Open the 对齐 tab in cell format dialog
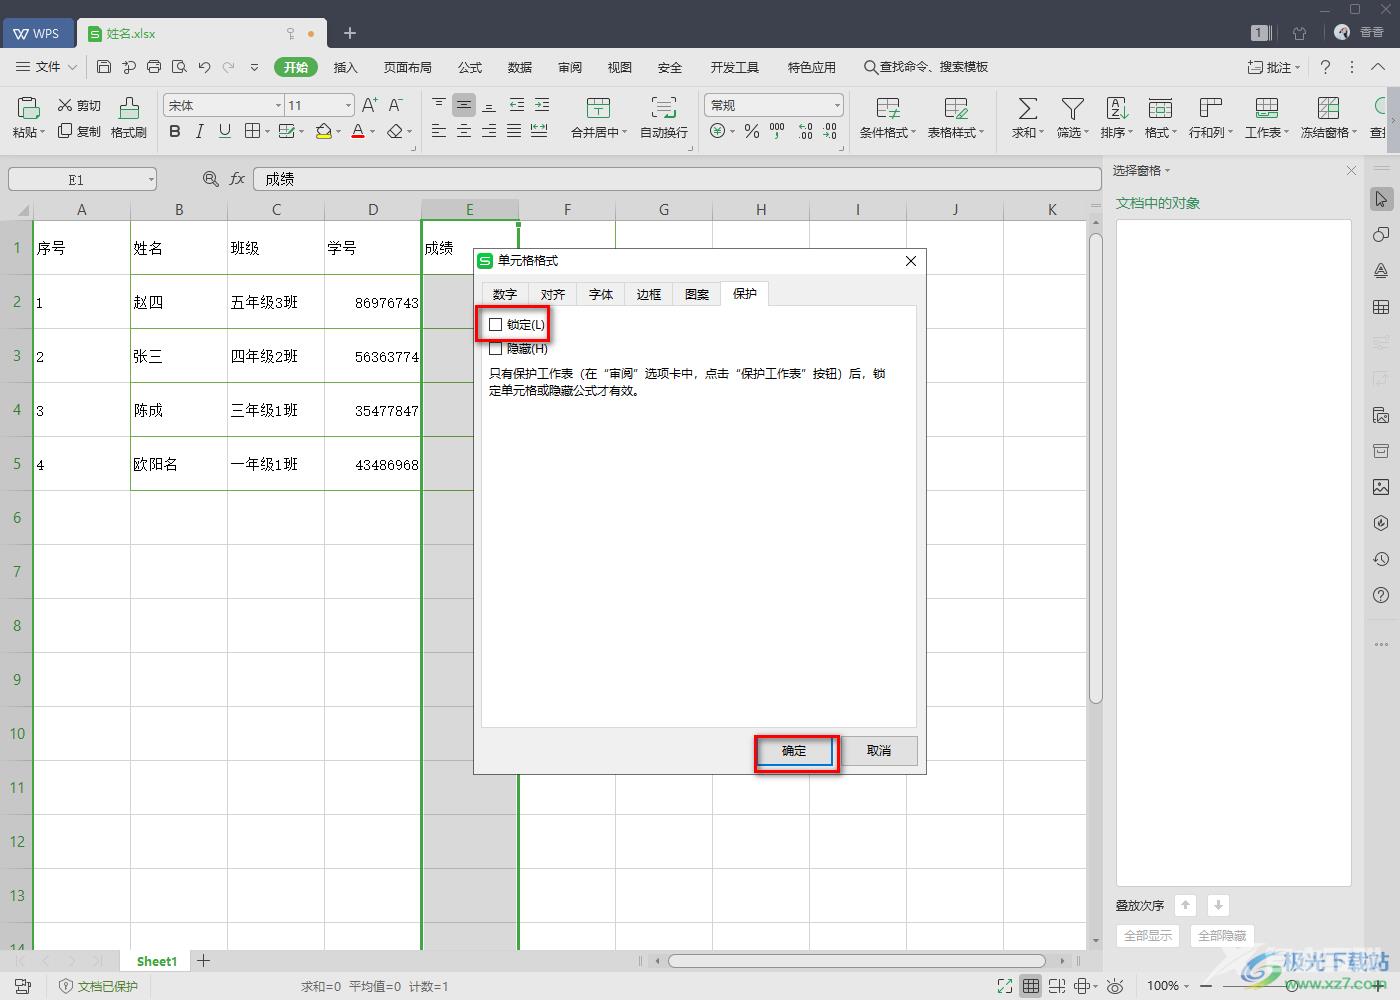Screen dimensions: 1400x1000 tap(553, 294)
